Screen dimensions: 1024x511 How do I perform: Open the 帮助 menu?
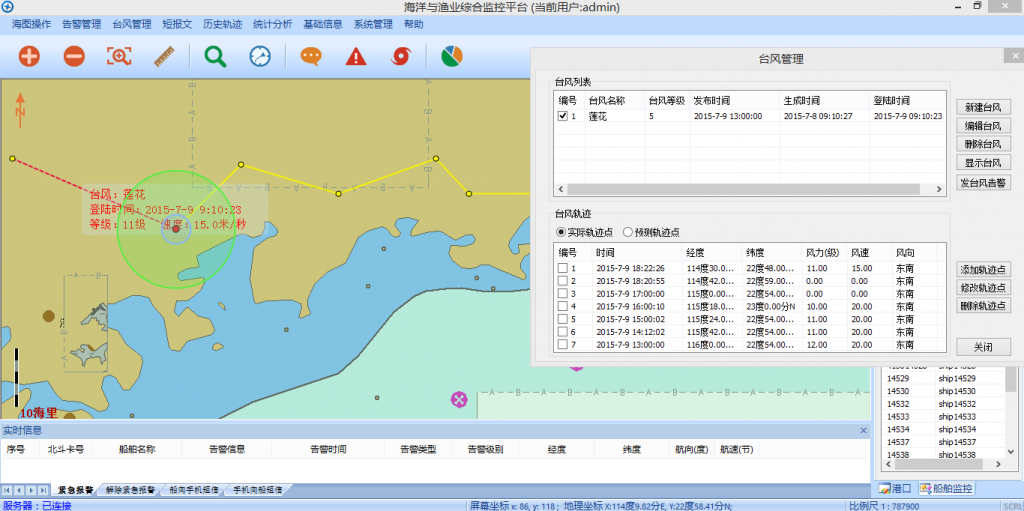tap(413, 25)
